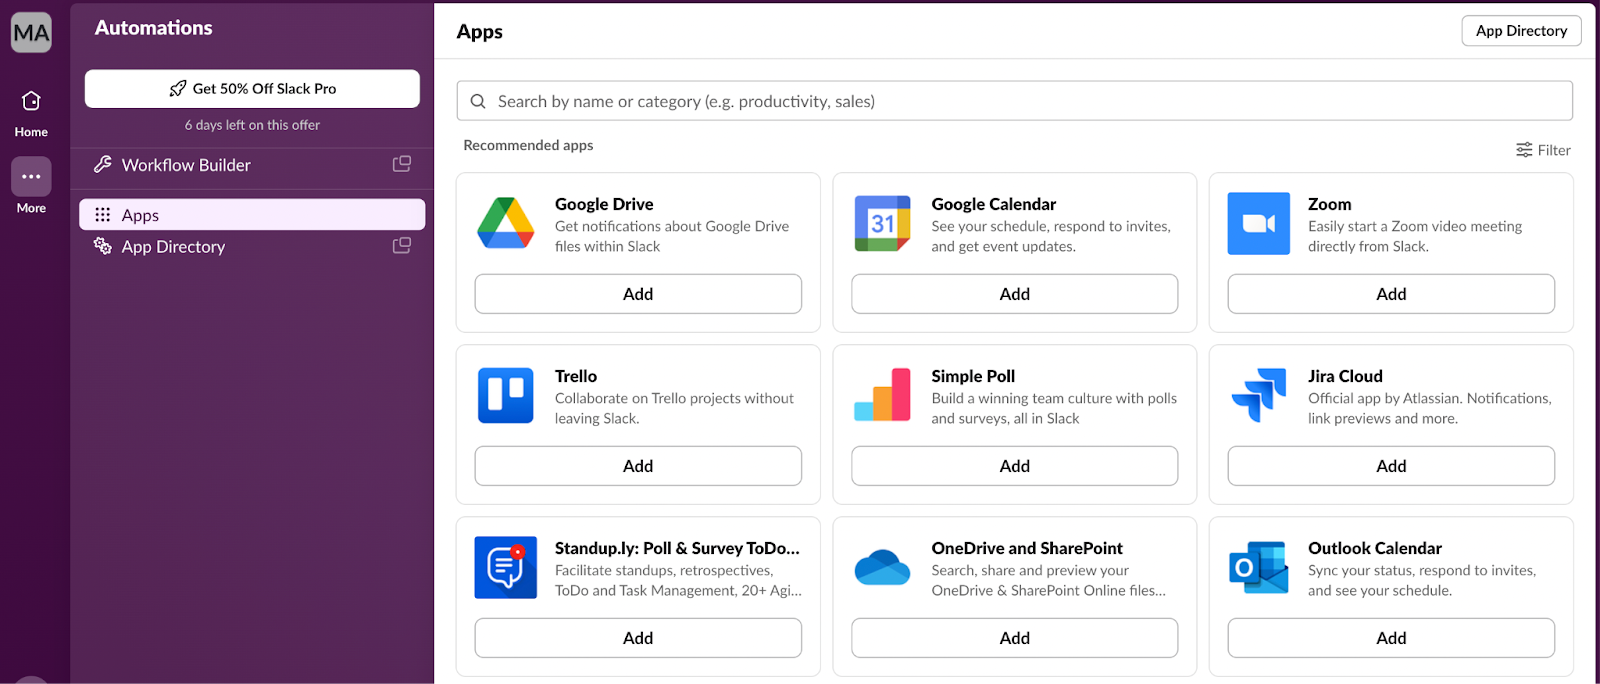Viewport: 1600px width, 684px height.
Task: Select App Directory in the sidebar
Action: pos(252,246)
